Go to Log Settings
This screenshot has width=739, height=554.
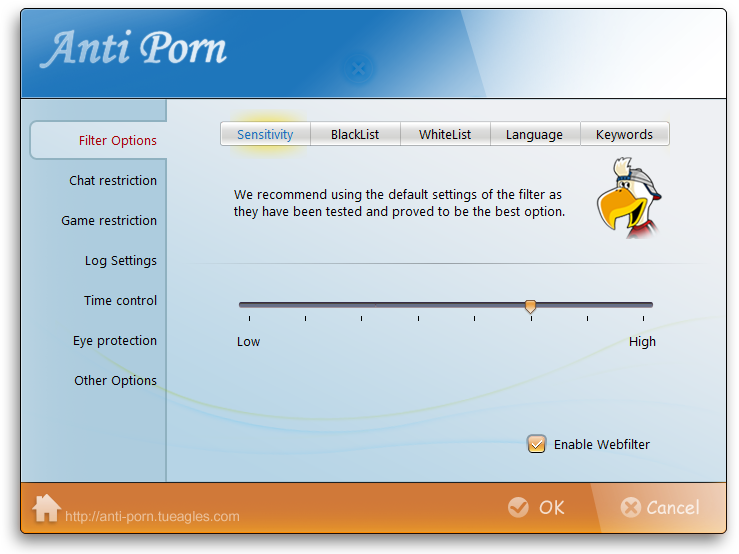(x=121, y=261)
